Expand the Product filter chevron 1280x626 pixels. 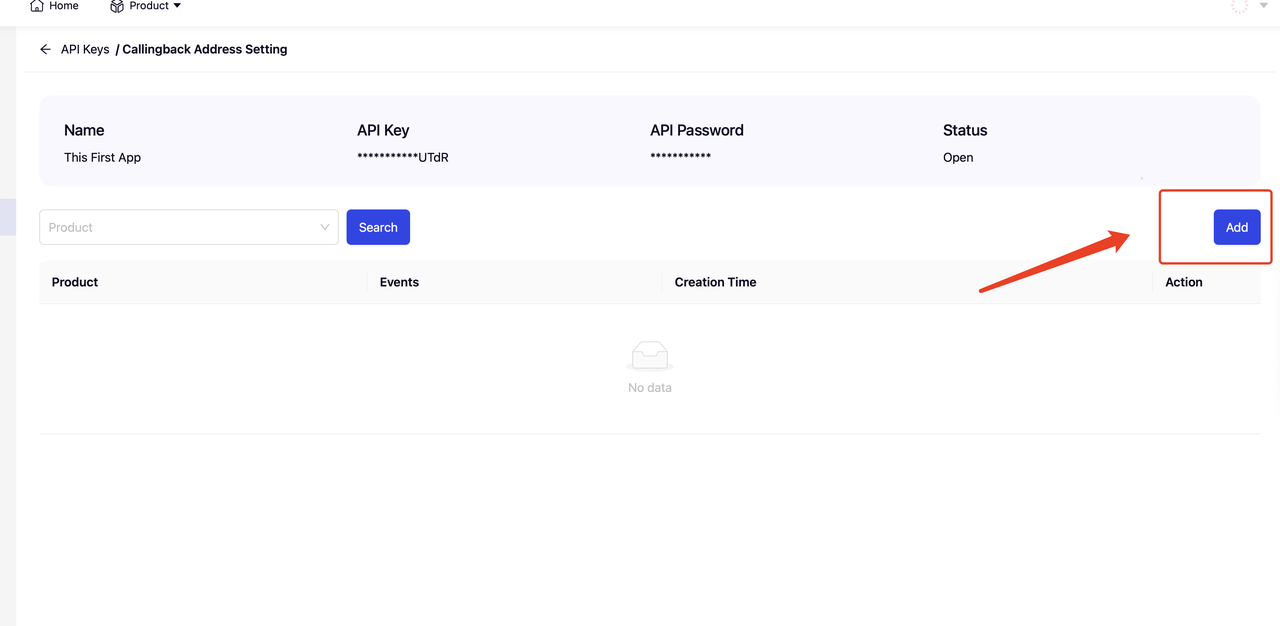click(324, 227)
